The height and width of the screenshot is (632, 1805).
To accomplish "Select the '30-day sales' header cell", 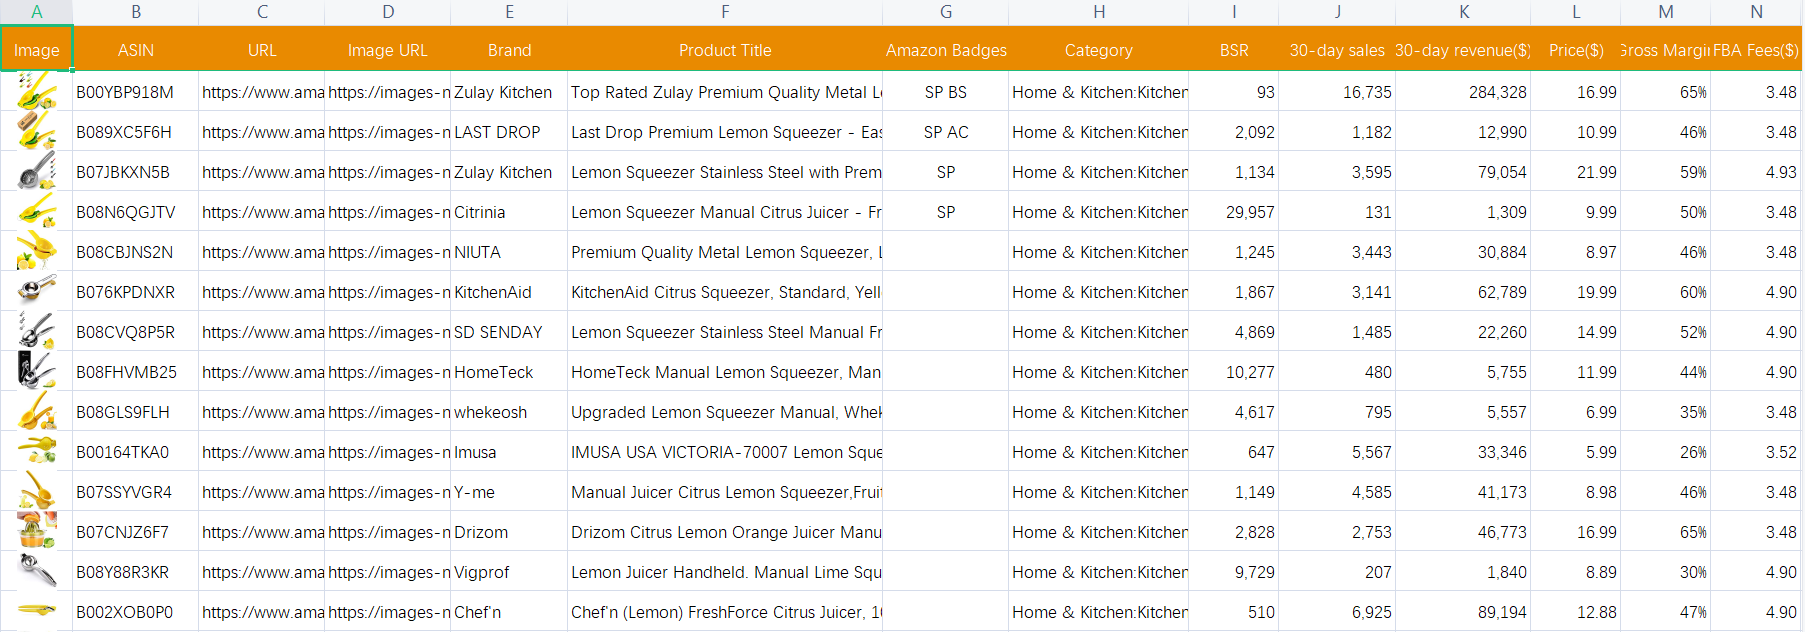I will 1336,50.
